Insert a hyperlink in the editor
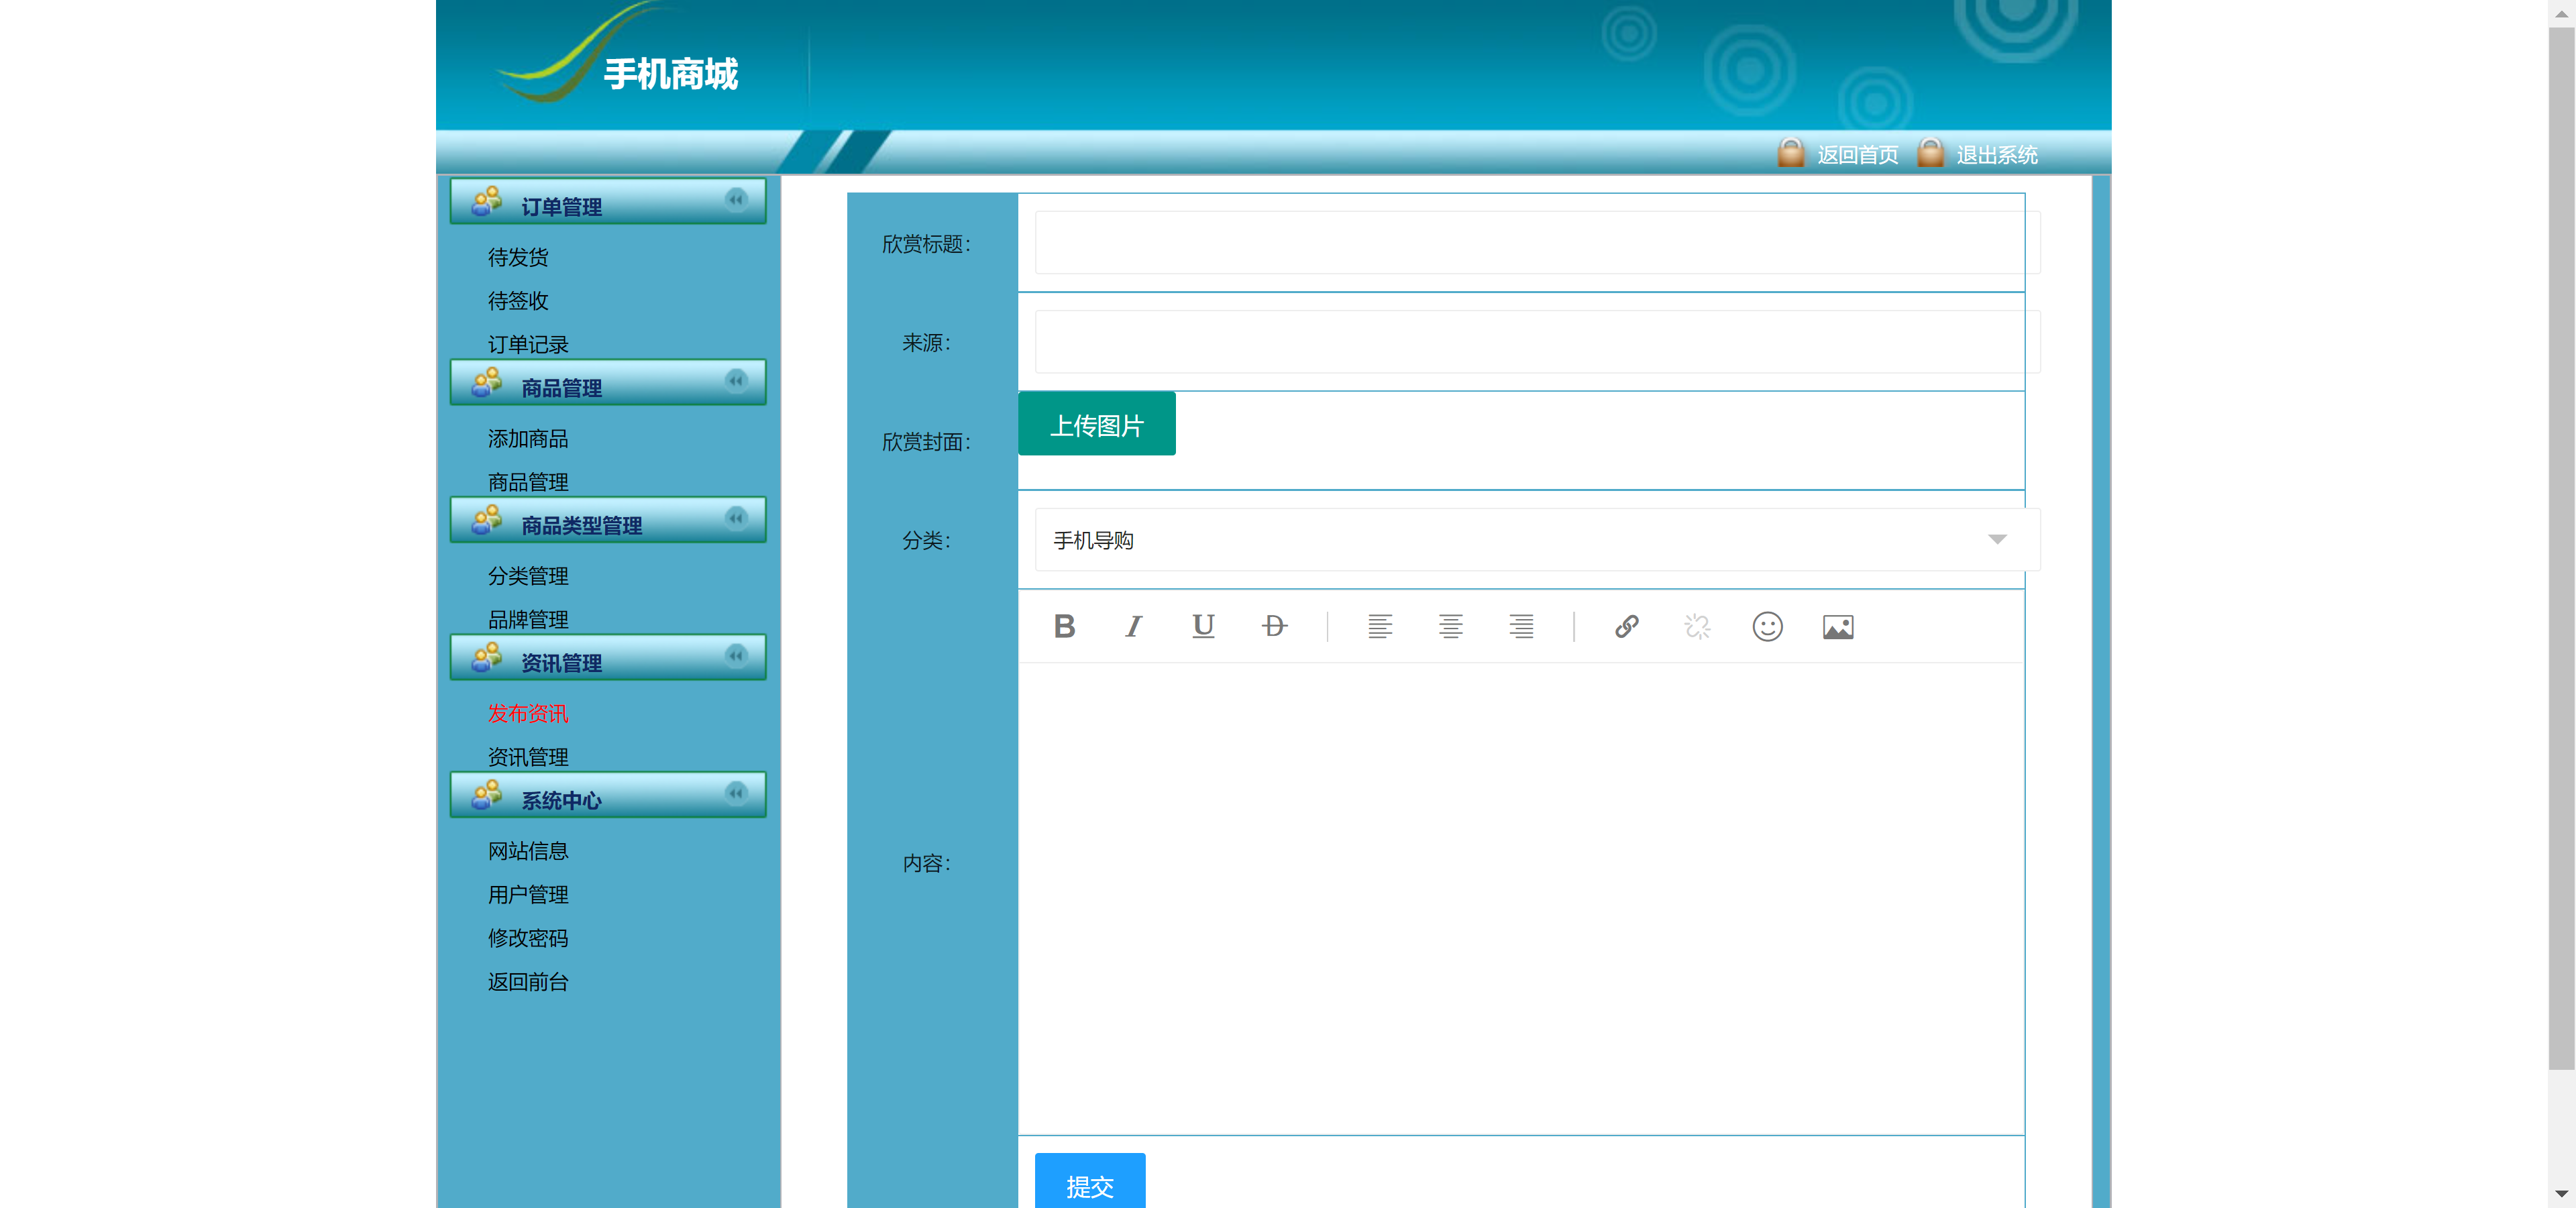This screenshot has width=2576, height=1208. click(x=1626, y=626)
